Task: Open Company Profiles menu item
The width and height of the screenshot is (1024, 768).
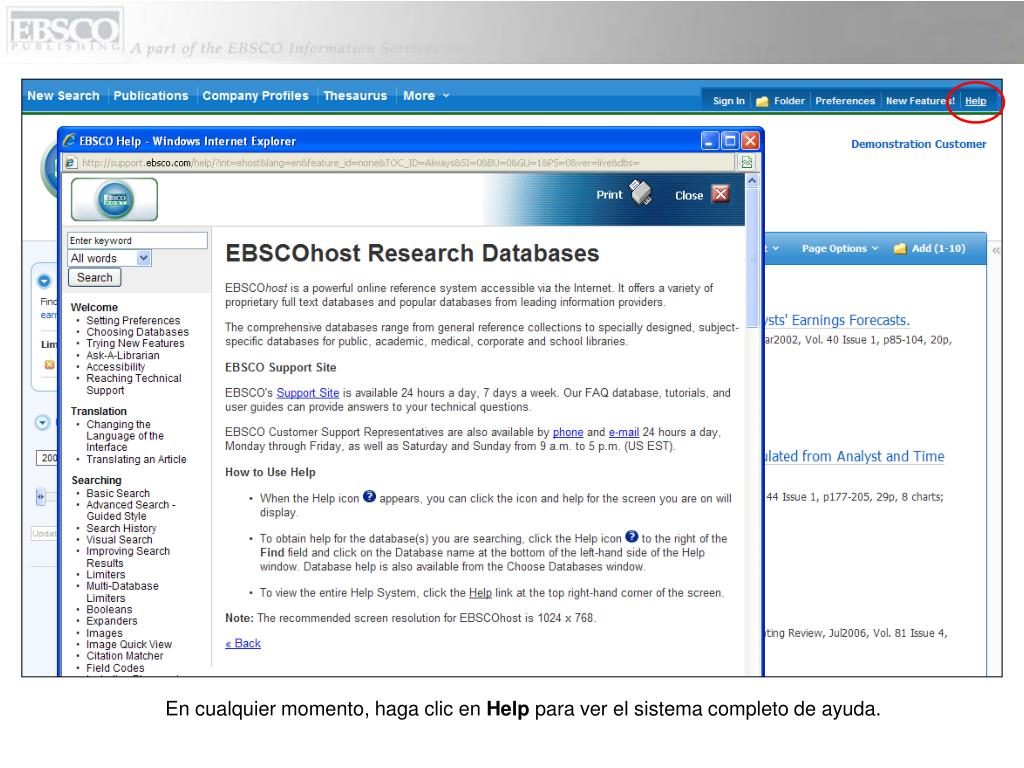Action: (x=255, y=95)
